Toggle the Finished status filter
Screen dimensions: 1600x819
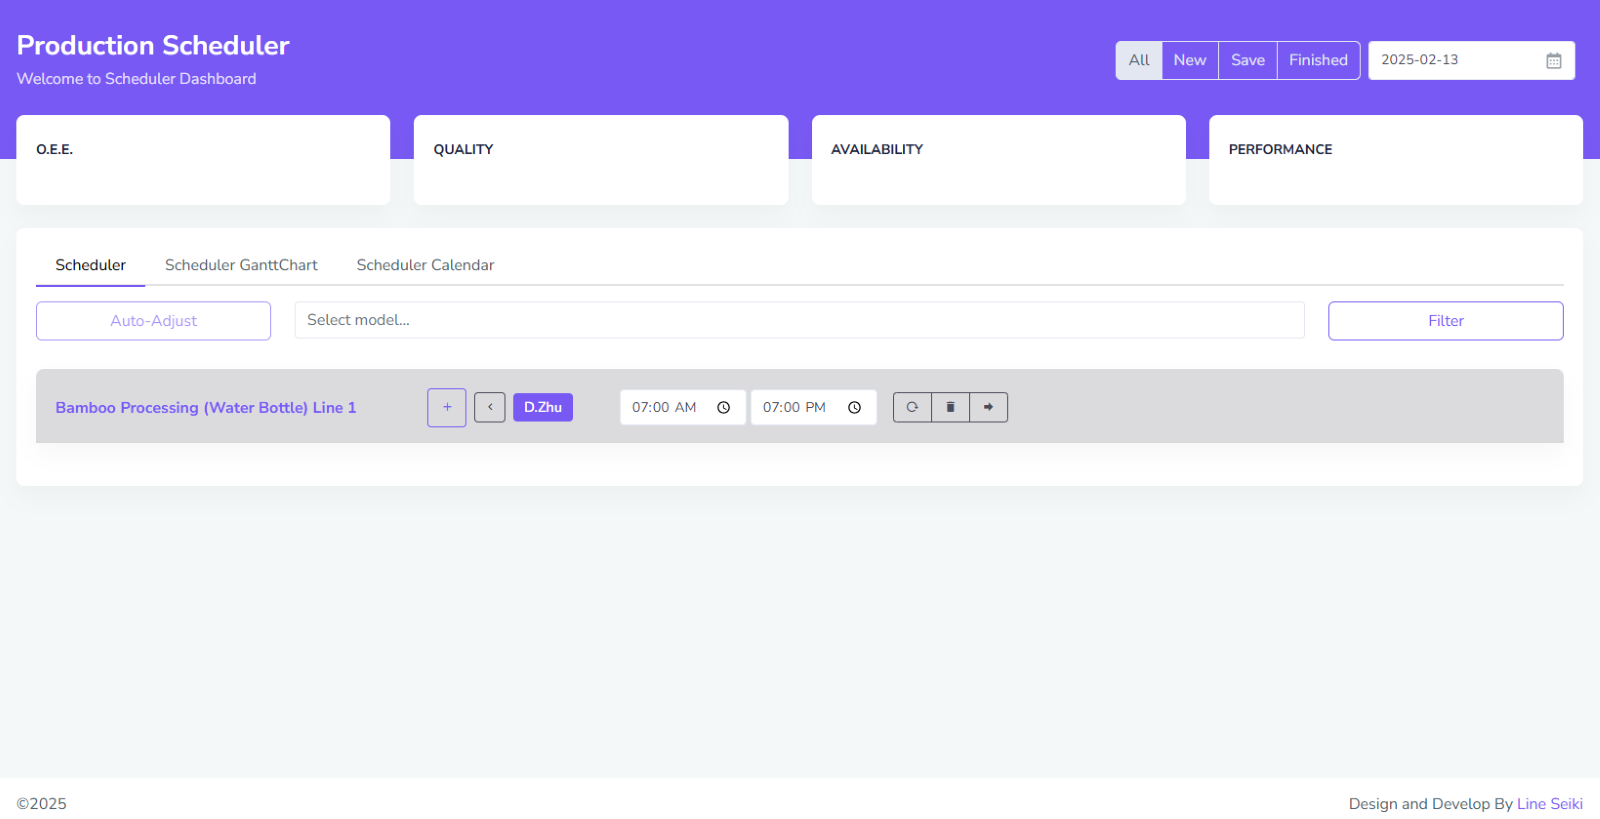click(x=1318, y=60)
